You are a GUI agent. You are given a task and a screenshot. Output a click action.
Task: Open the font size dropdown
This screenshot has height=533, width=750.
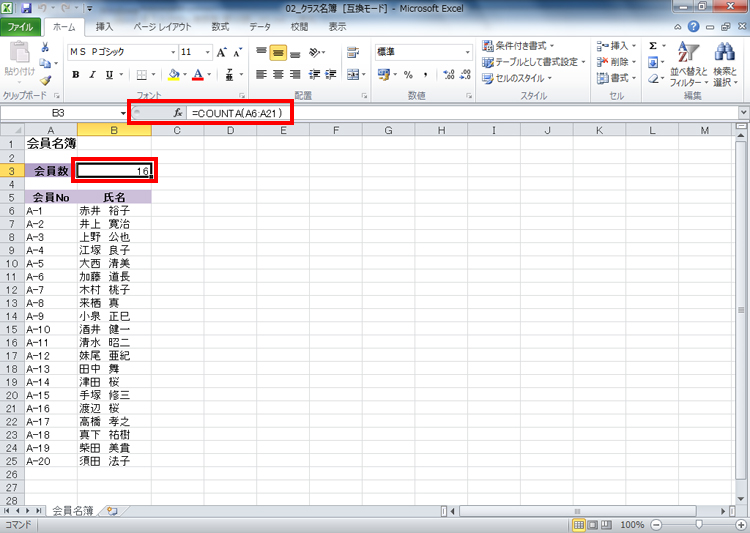(x=208, y=52)
